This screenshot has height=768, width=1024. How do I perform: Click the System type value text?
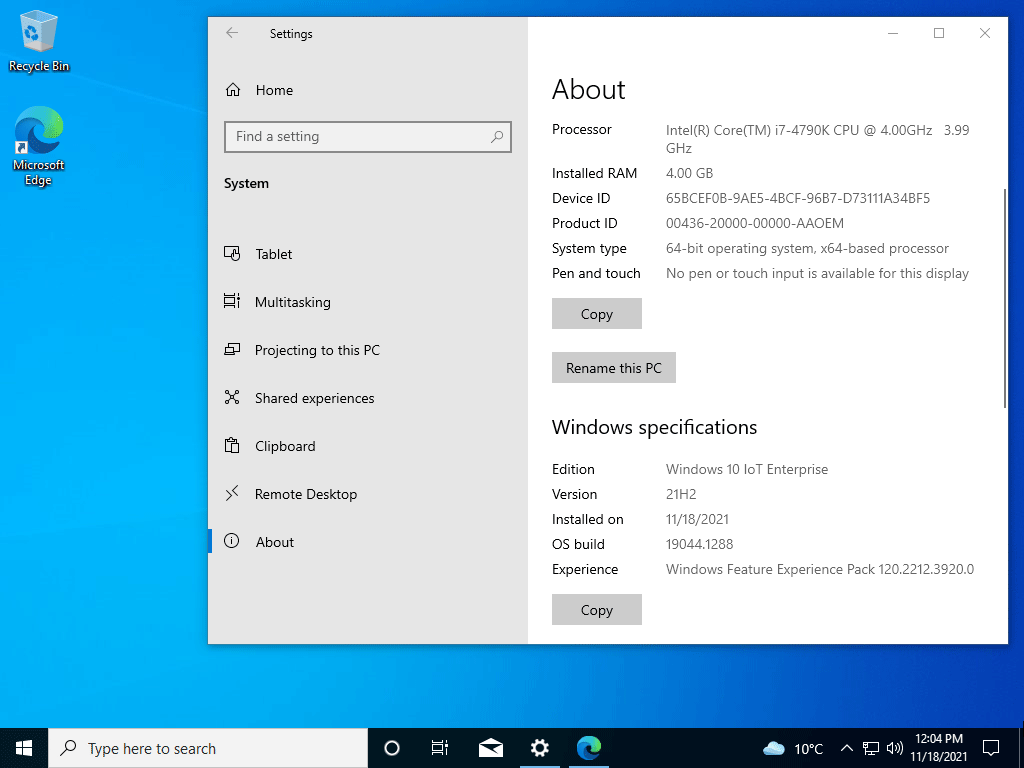[807, 248]
